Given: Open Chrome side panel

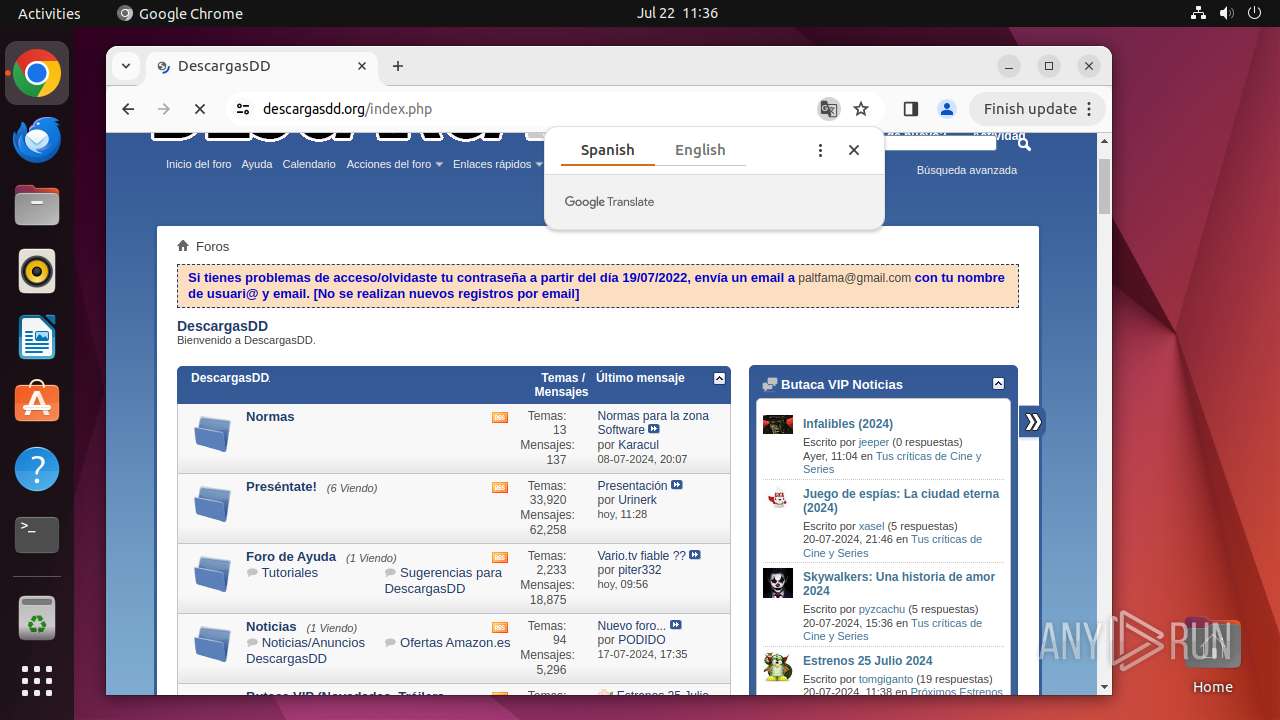Looking at the screenshot, I should [910, 109].
